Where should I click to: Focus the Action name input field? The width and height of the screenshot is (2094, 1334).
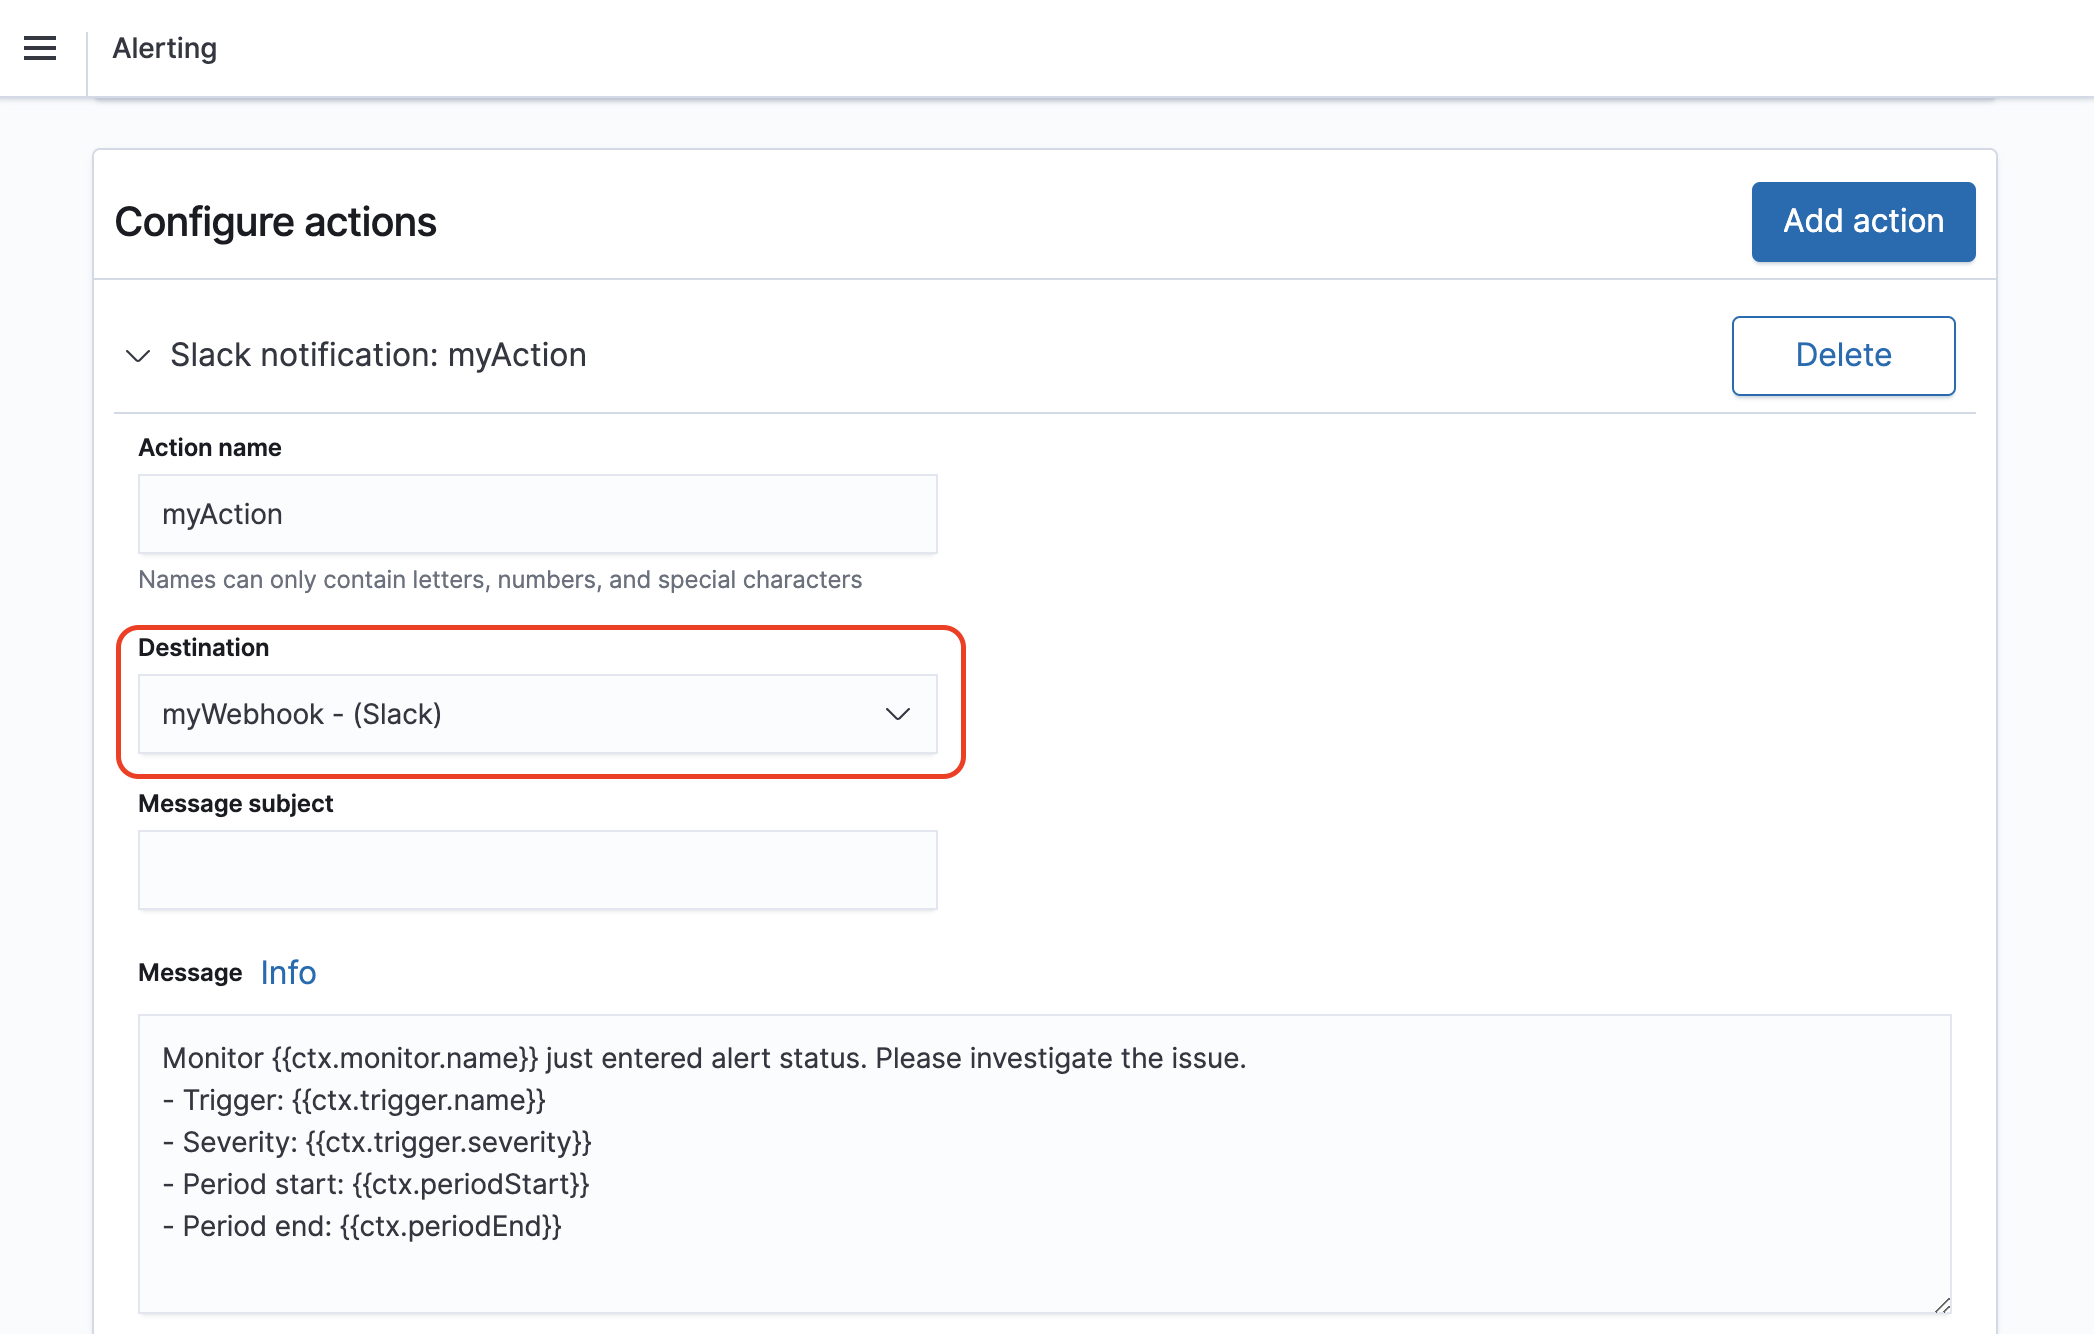point(537,514)
